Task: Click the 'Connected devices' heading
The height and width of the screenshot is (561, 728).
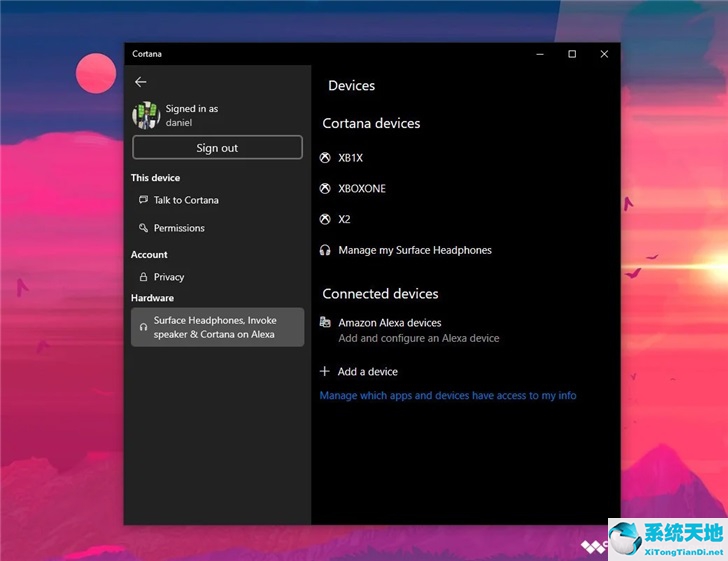Action: [380, 294]
